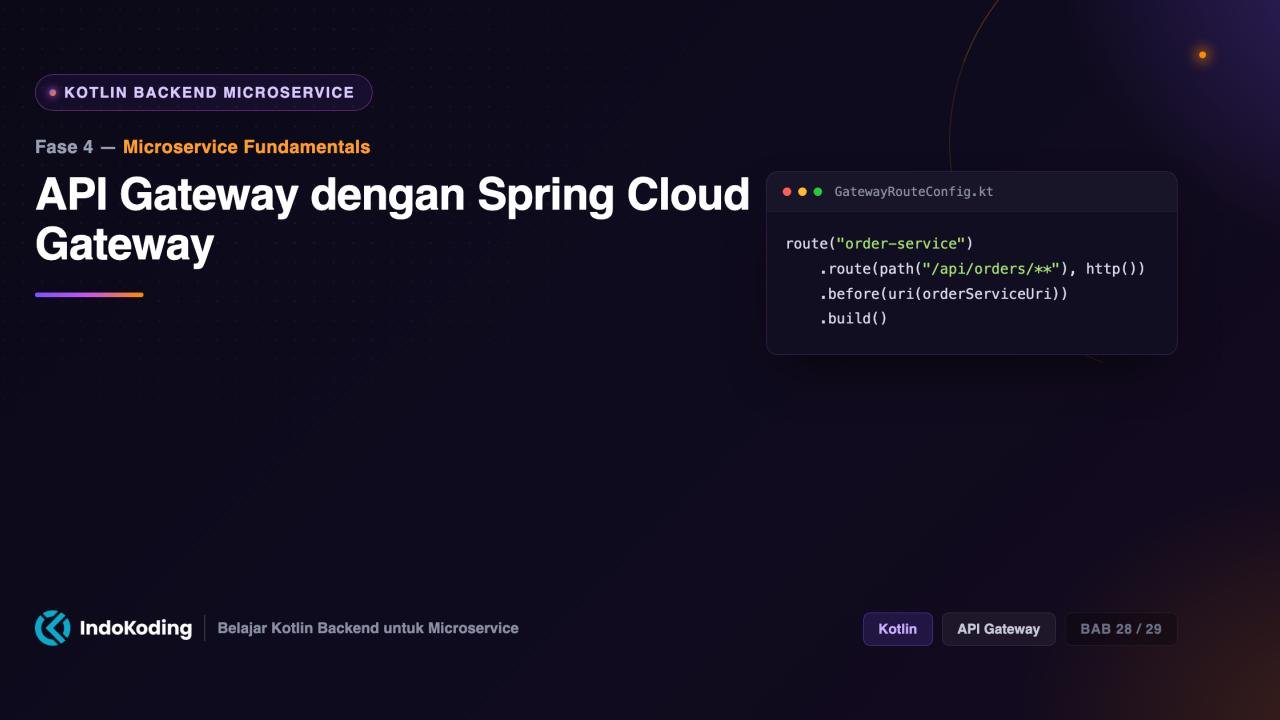
Task: Click the IndoKoding logo icon
Action: click(53, 628)
